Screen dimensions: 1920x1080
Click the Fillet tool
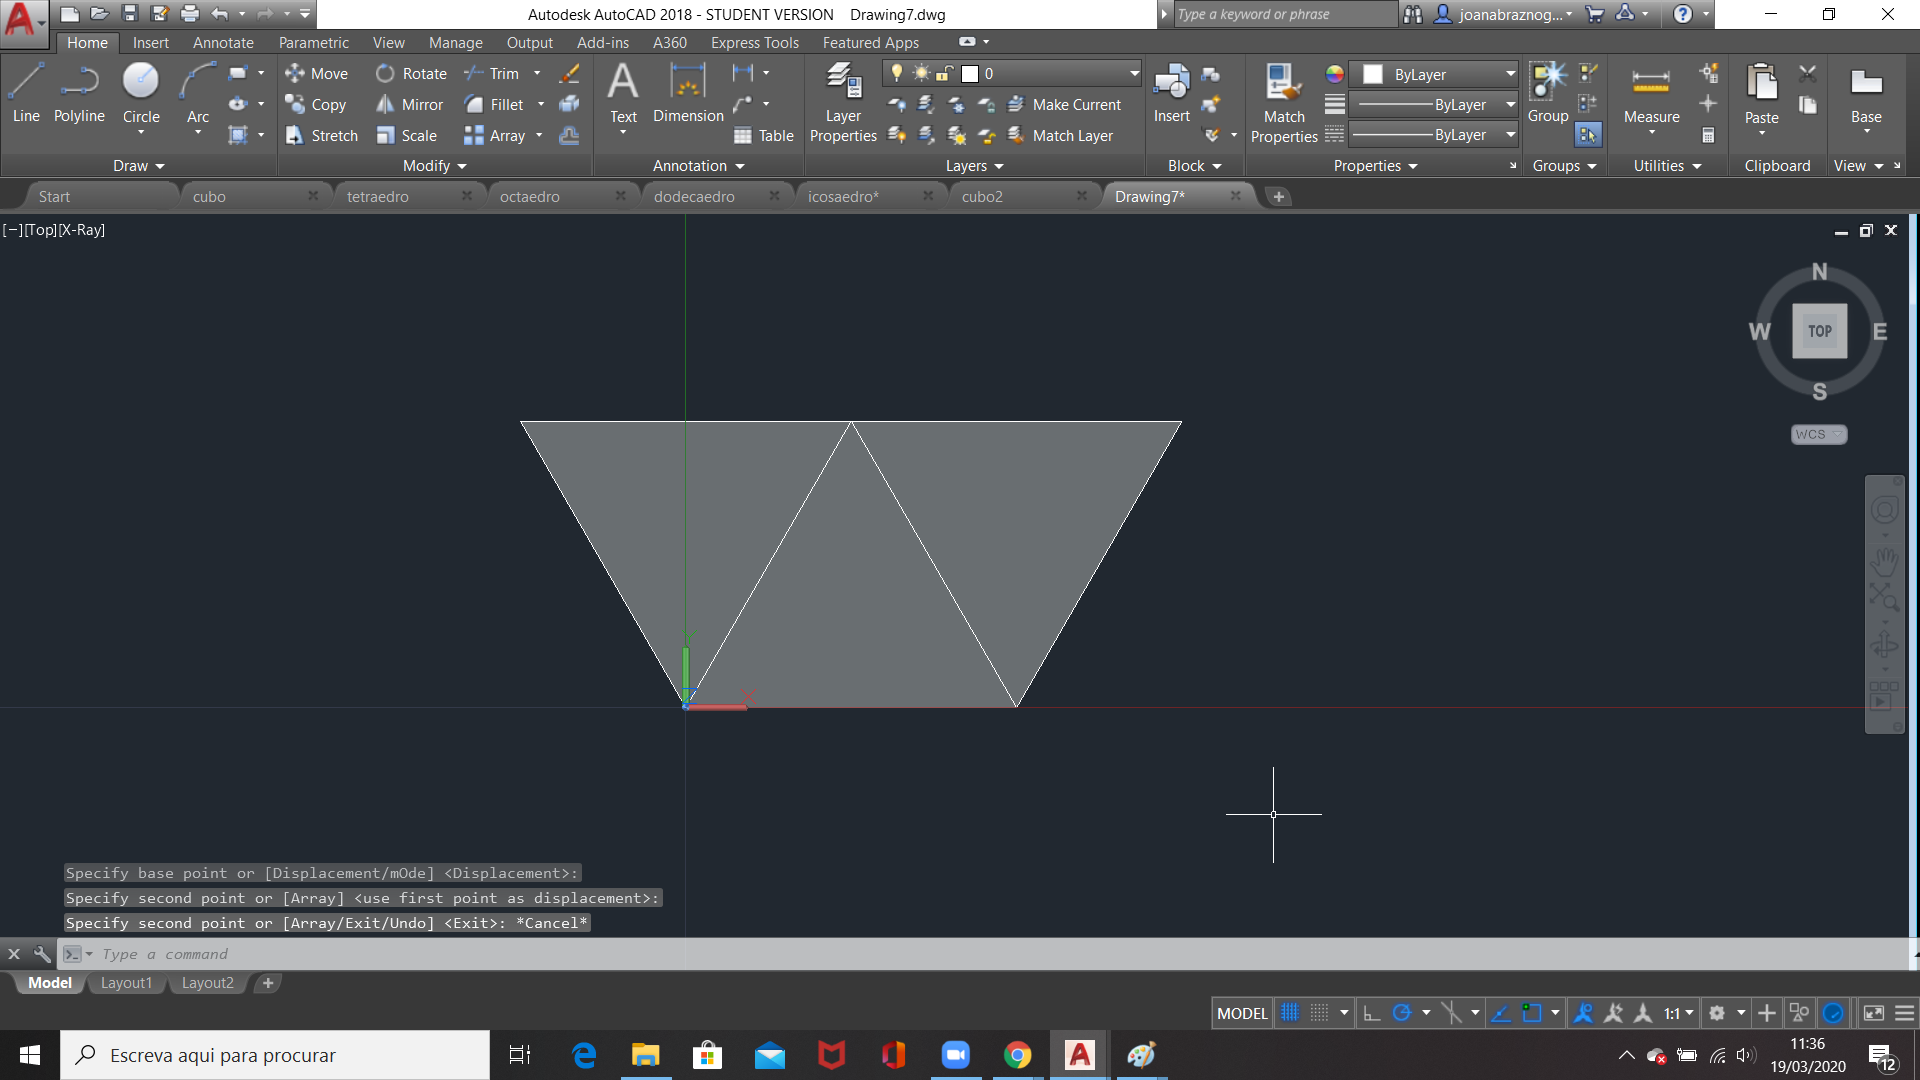494,105
